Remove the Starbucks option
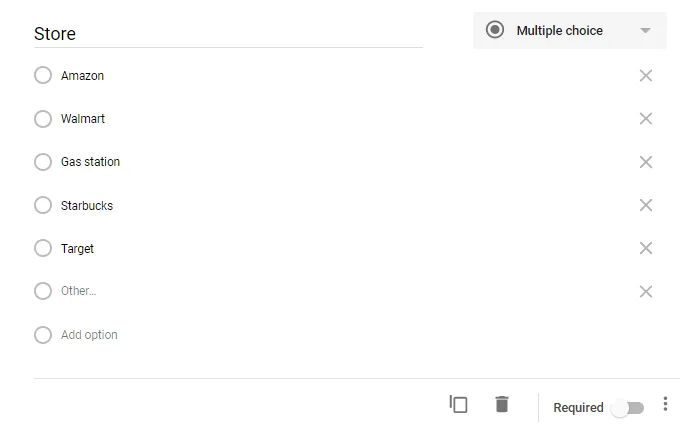This screenshot has height=432, width=680. coord(646,205)
